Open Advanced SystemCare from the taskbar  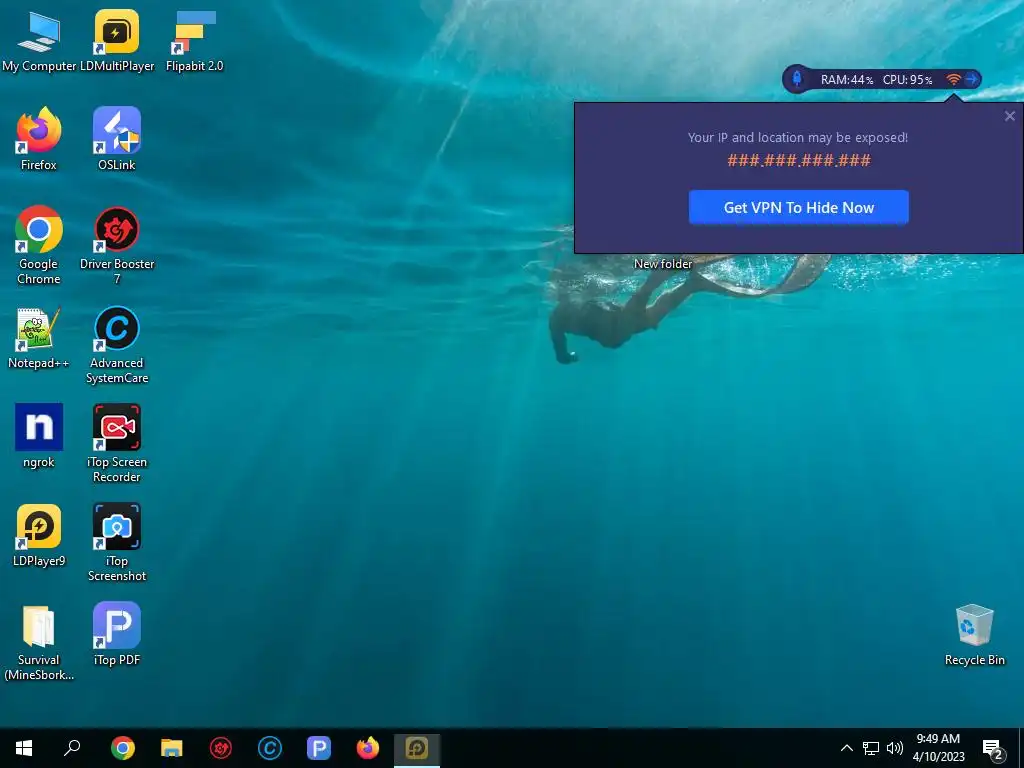coord(270,748)
